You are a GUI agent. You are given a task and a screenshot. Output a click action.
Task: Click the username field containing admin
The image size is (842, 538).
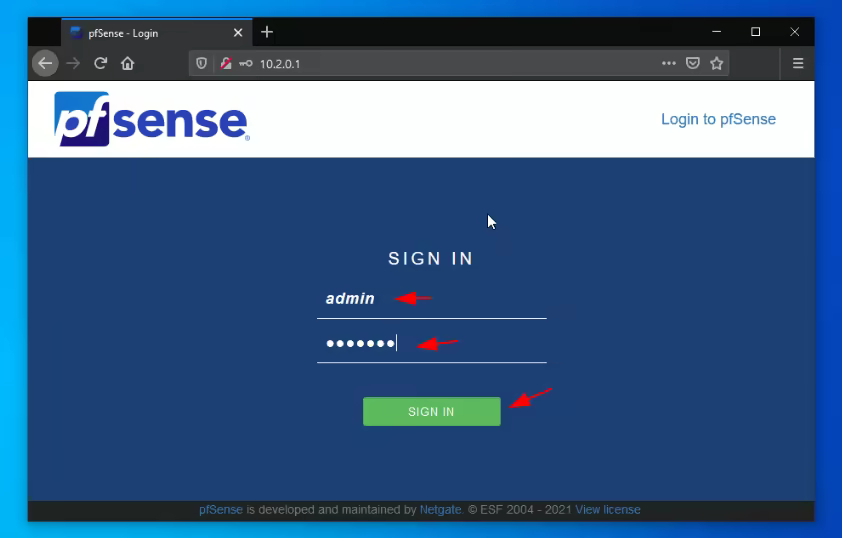[x=432, y=299]
